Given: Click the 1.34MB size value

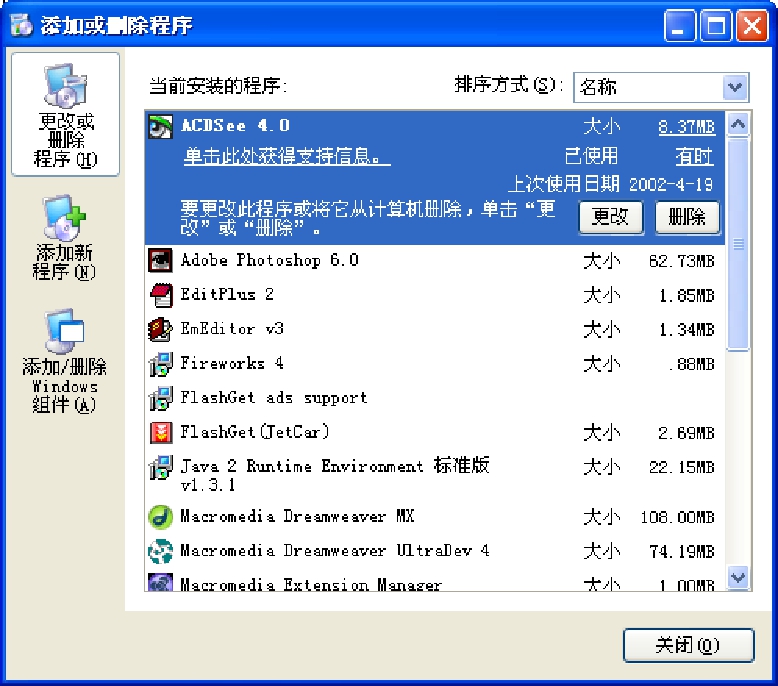Looking at the screenshot, I should tap(686, 330).
